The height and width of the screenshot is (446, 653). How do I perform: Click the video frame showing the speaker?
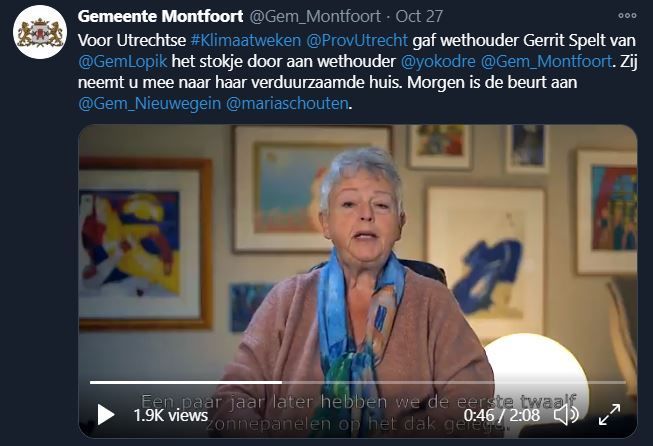[358, 250]
